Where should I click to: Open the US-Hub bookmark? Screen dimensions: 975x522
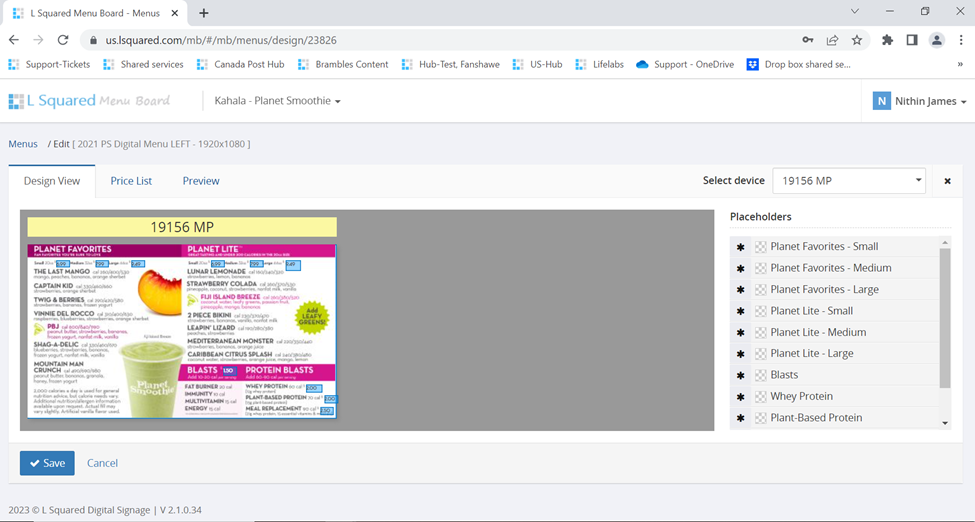pyautogui.click(x=537, y=64)
